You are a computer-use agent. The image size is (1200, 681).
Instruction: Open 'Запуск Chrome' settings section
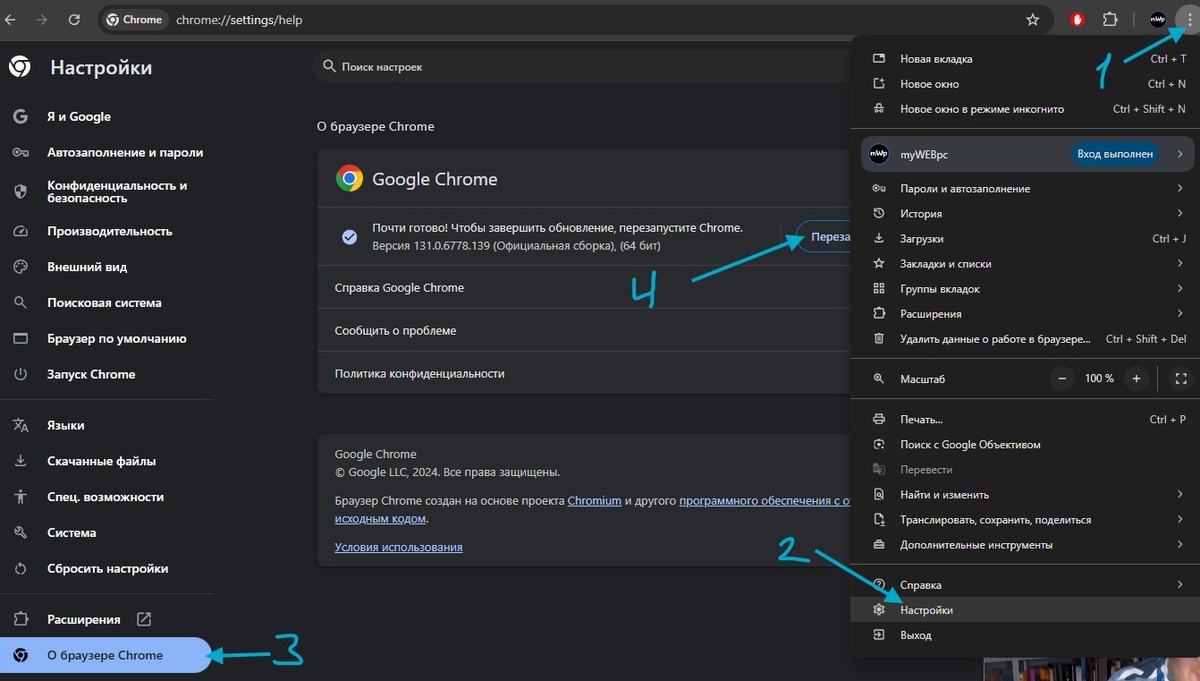(106, 375)
